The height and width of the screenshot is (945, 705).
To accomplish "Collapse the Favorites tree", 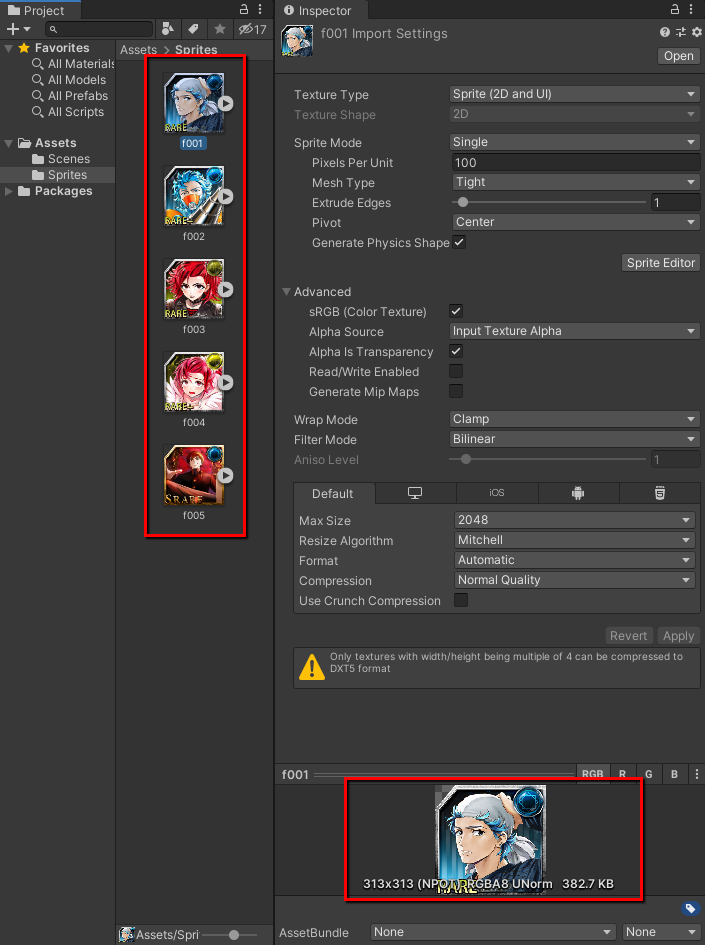I will (8, 48).
